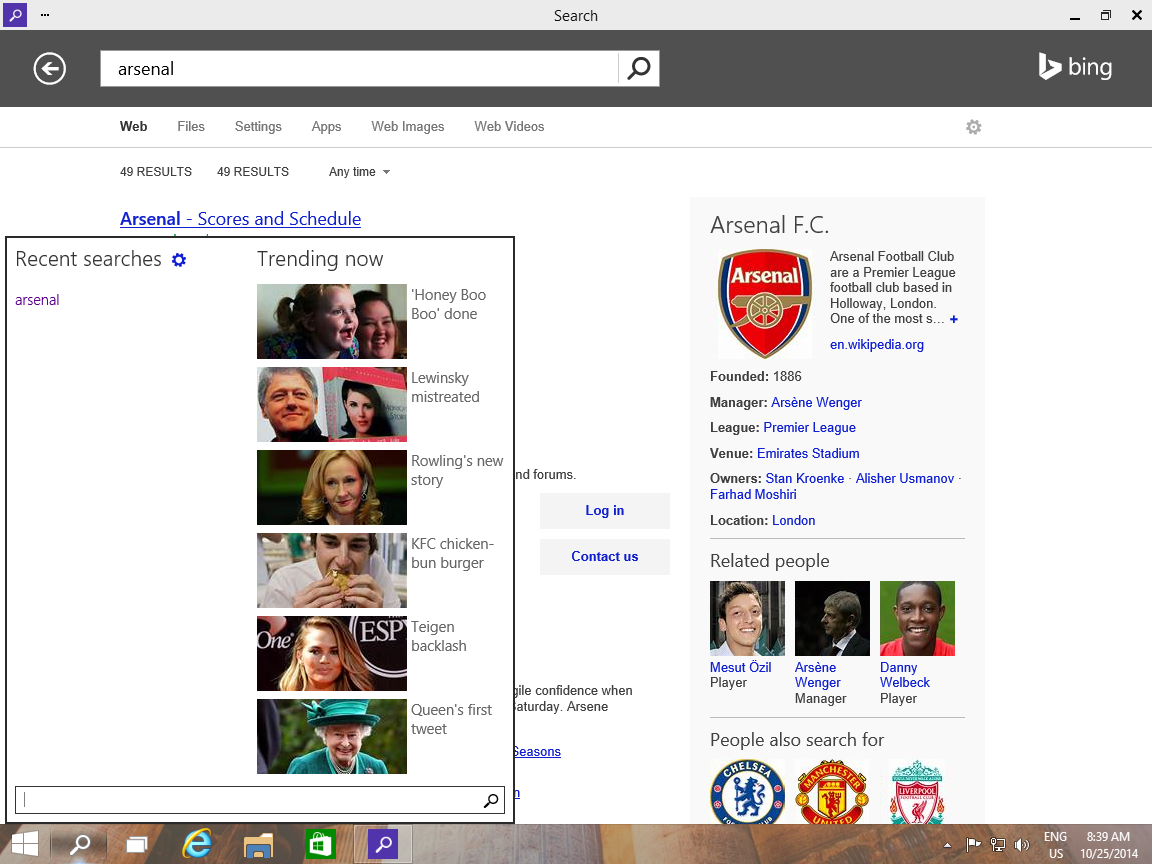Open the Lewinsky mistreated thumbnail
1152x864 pixels.
(x=331, y=404)
